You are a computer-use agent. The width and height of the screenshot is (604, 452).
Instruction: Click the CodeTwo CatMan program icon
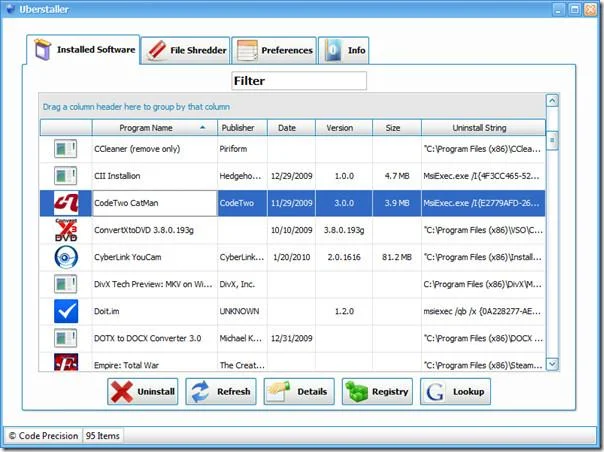(66, 203)
